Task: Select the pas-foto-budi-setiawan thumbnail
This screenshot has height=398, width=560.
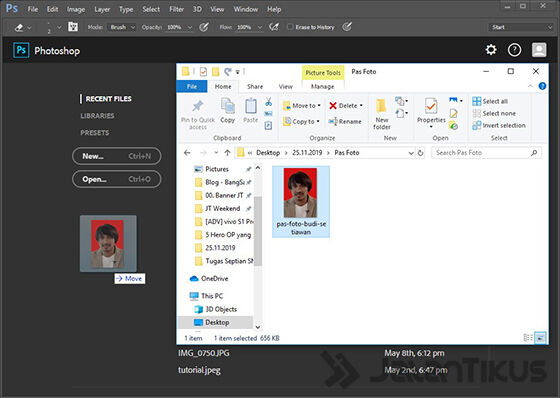Action: coord(301,201)
